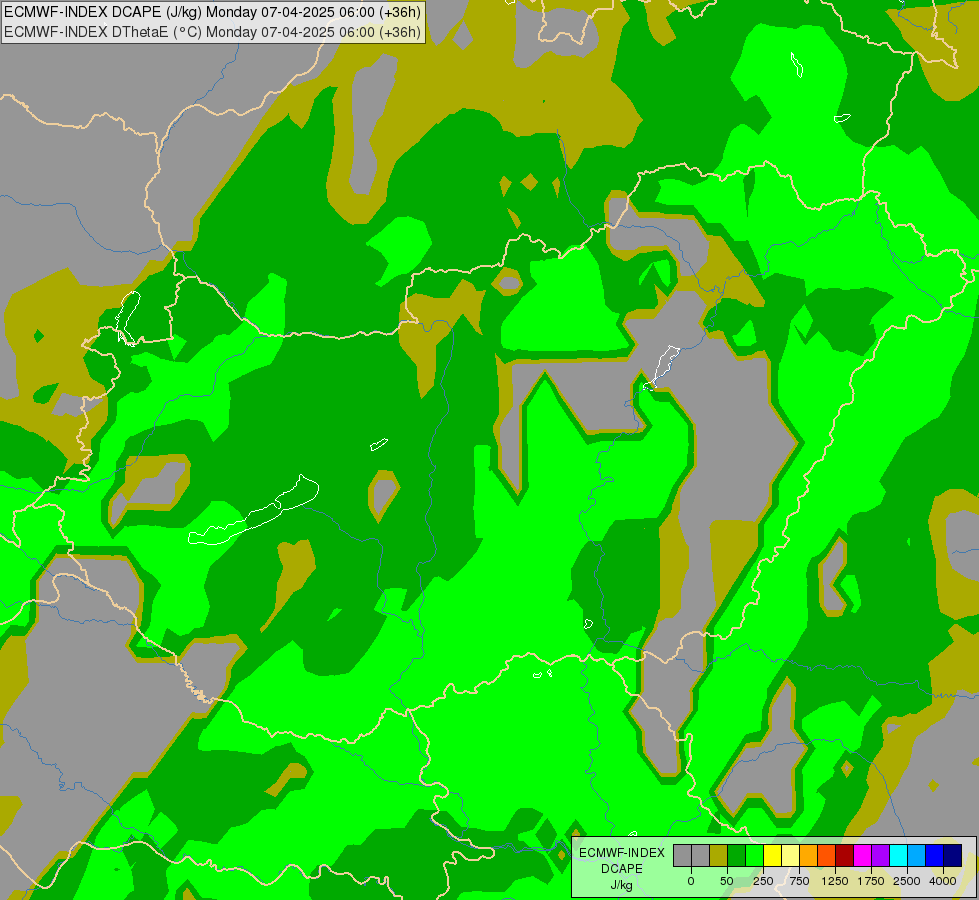
Task: Click the legend value 1250
Action: tap(835, 881)
